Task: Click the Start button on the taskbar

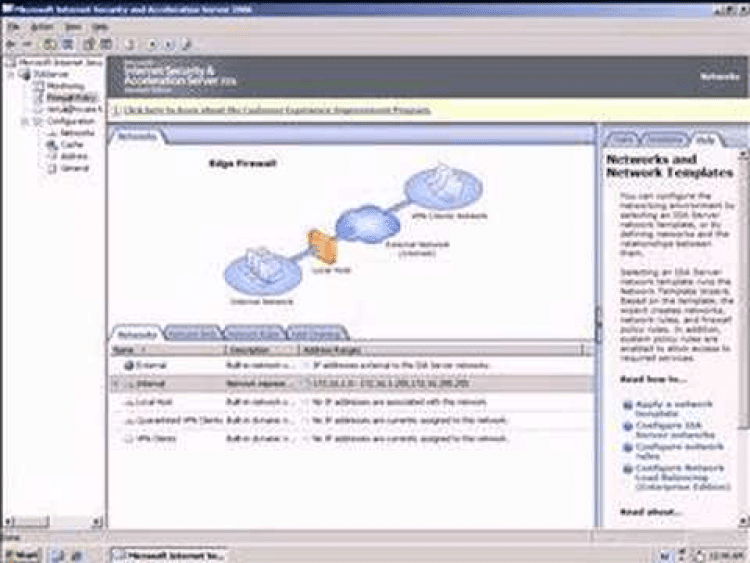Action: 22,555
